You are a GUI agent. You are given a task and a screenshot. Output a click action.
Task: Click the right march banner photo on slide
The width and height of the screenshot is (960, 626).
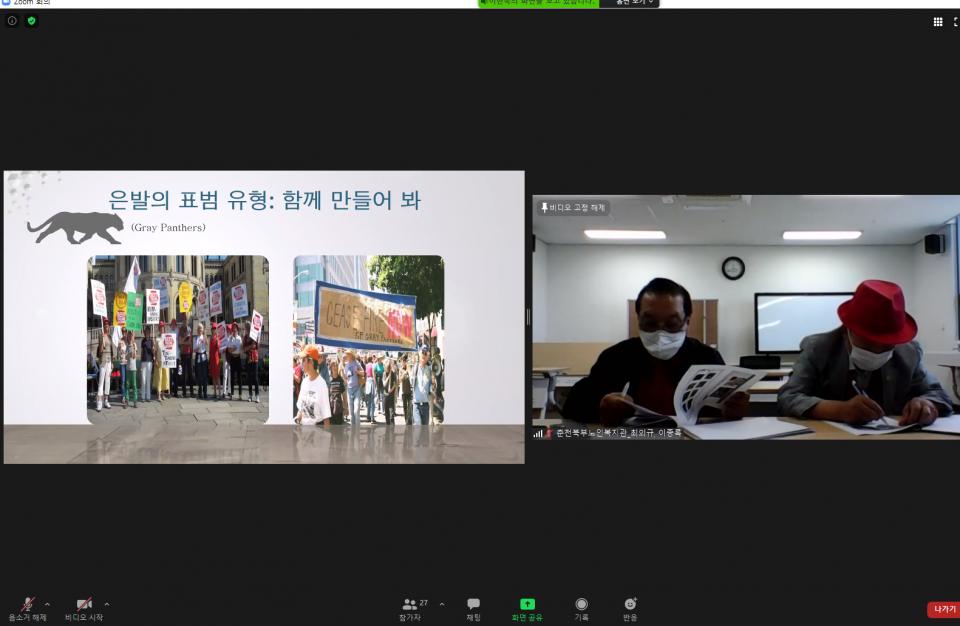point(369,340)
